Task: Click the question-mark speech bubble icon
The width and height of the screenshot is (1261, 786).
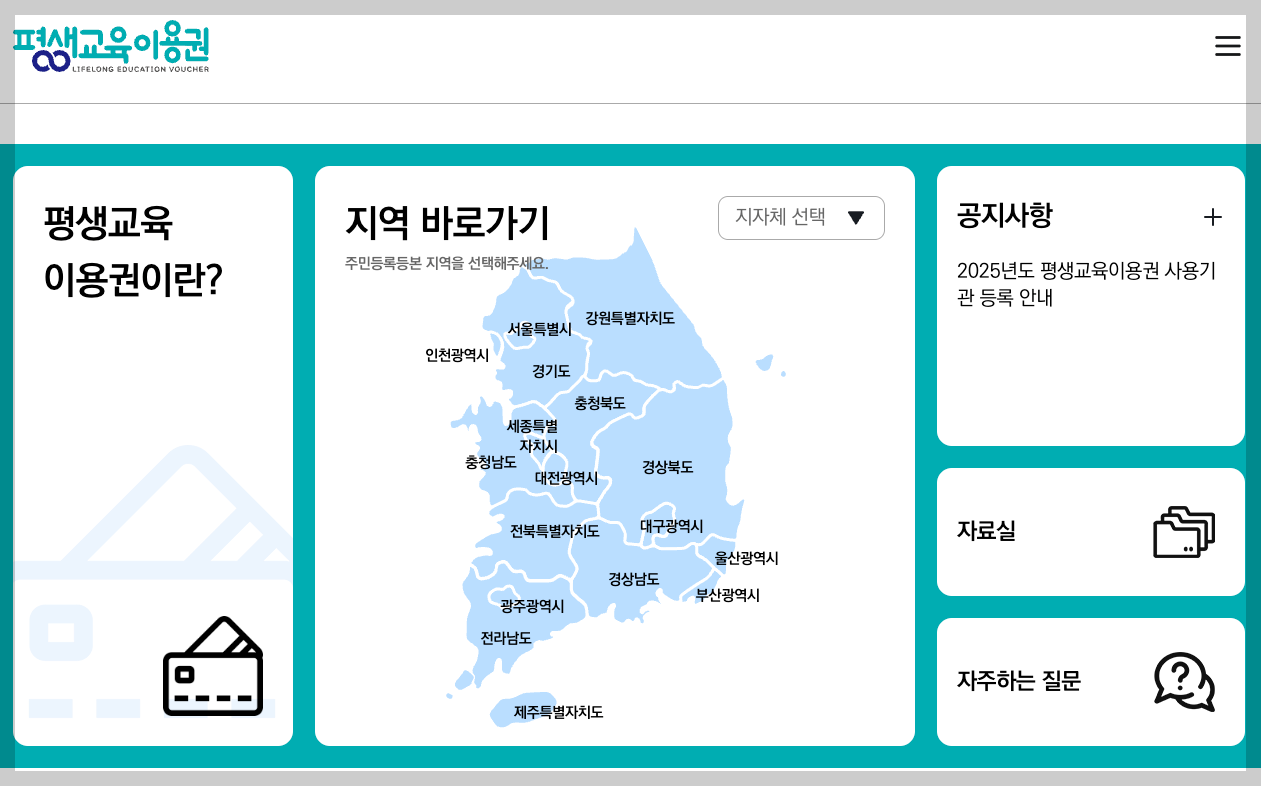Action: 1183,681
